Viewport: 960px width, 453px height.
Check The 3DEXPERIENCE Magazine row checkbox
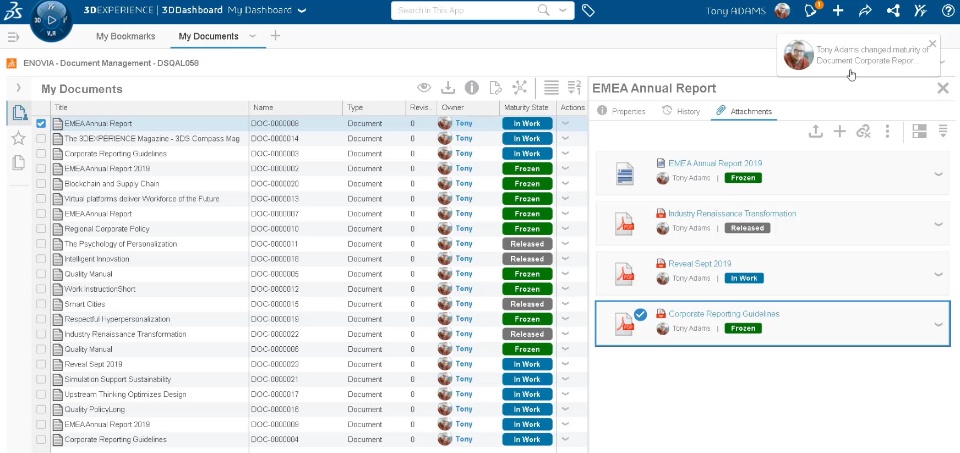41,138
